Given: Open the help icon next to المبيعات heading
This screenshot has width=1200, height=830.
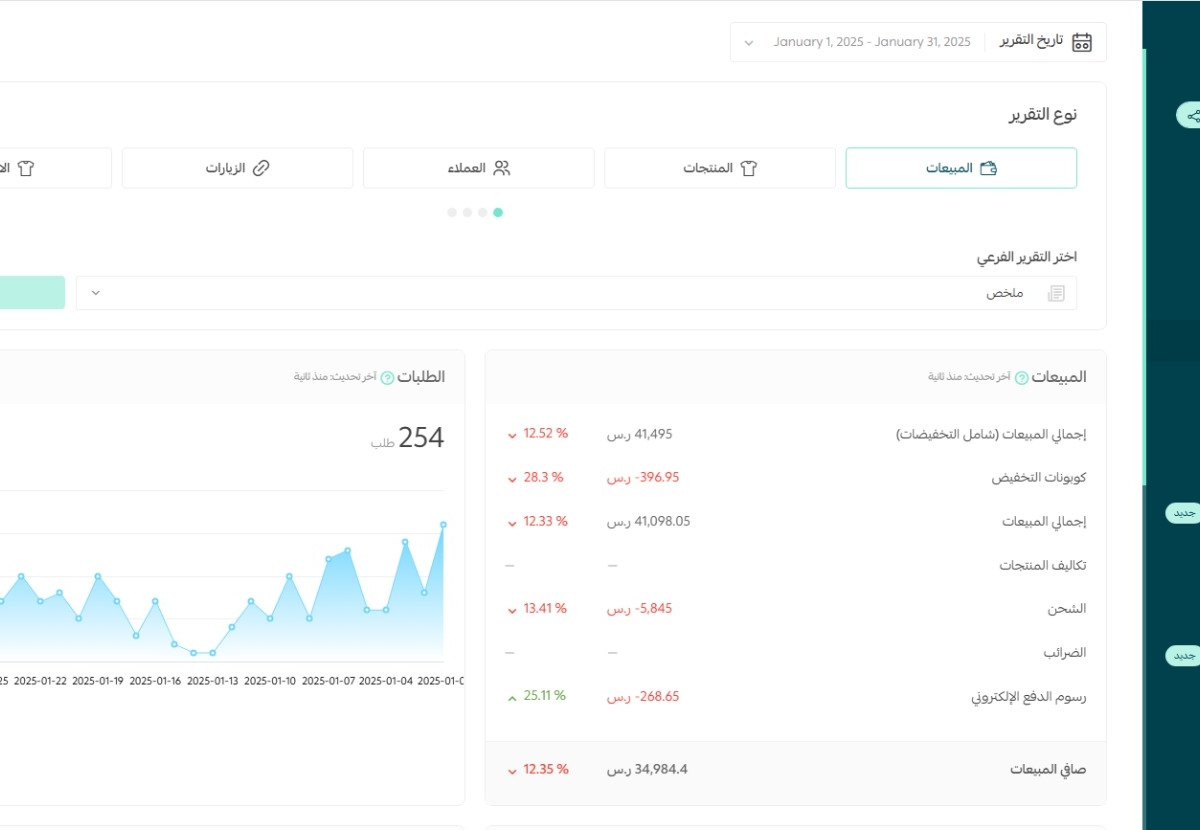Looking at the screenshot, I should click(1020, 377).
